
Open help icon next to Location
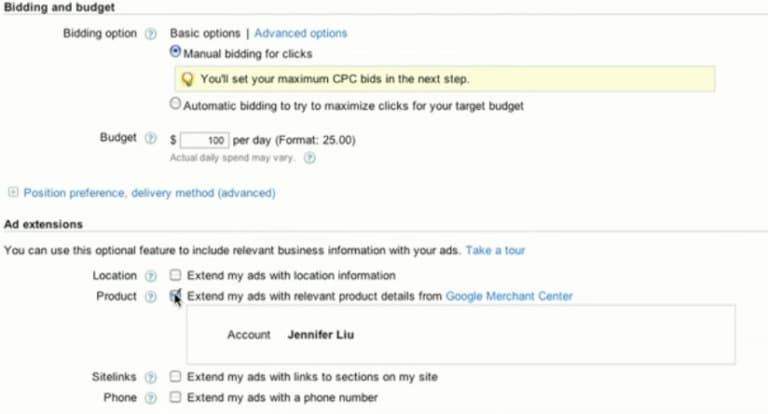(151, 276)
